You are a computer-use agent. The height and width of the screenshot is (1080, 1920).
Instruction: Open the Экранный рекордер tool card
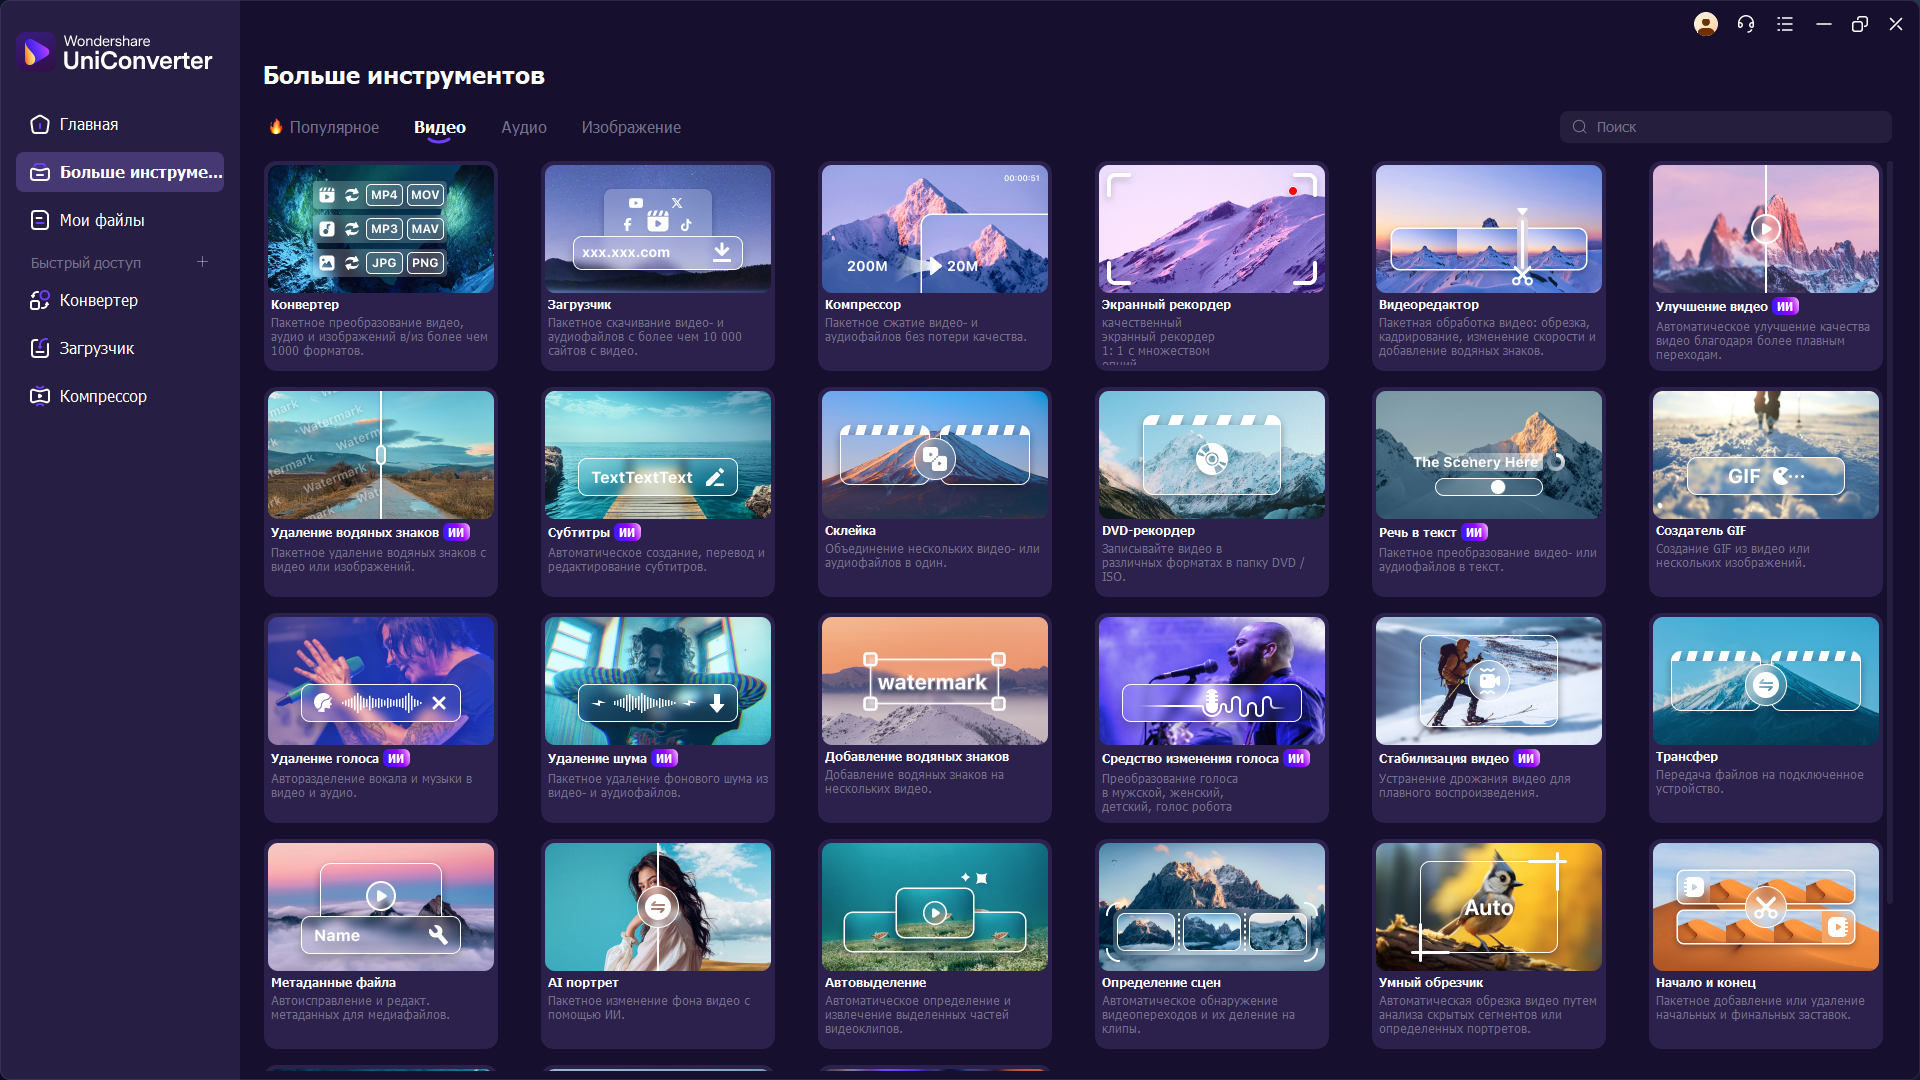(x=1211, y=266)
